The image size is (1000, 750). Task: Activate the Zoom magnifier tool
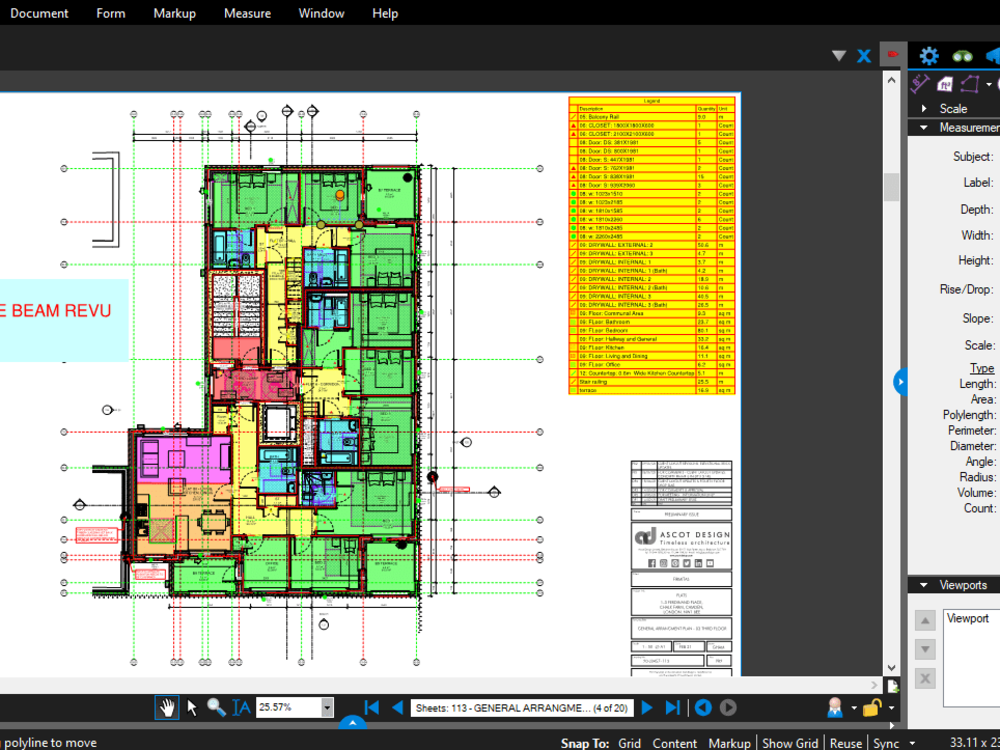coord(216,707)
